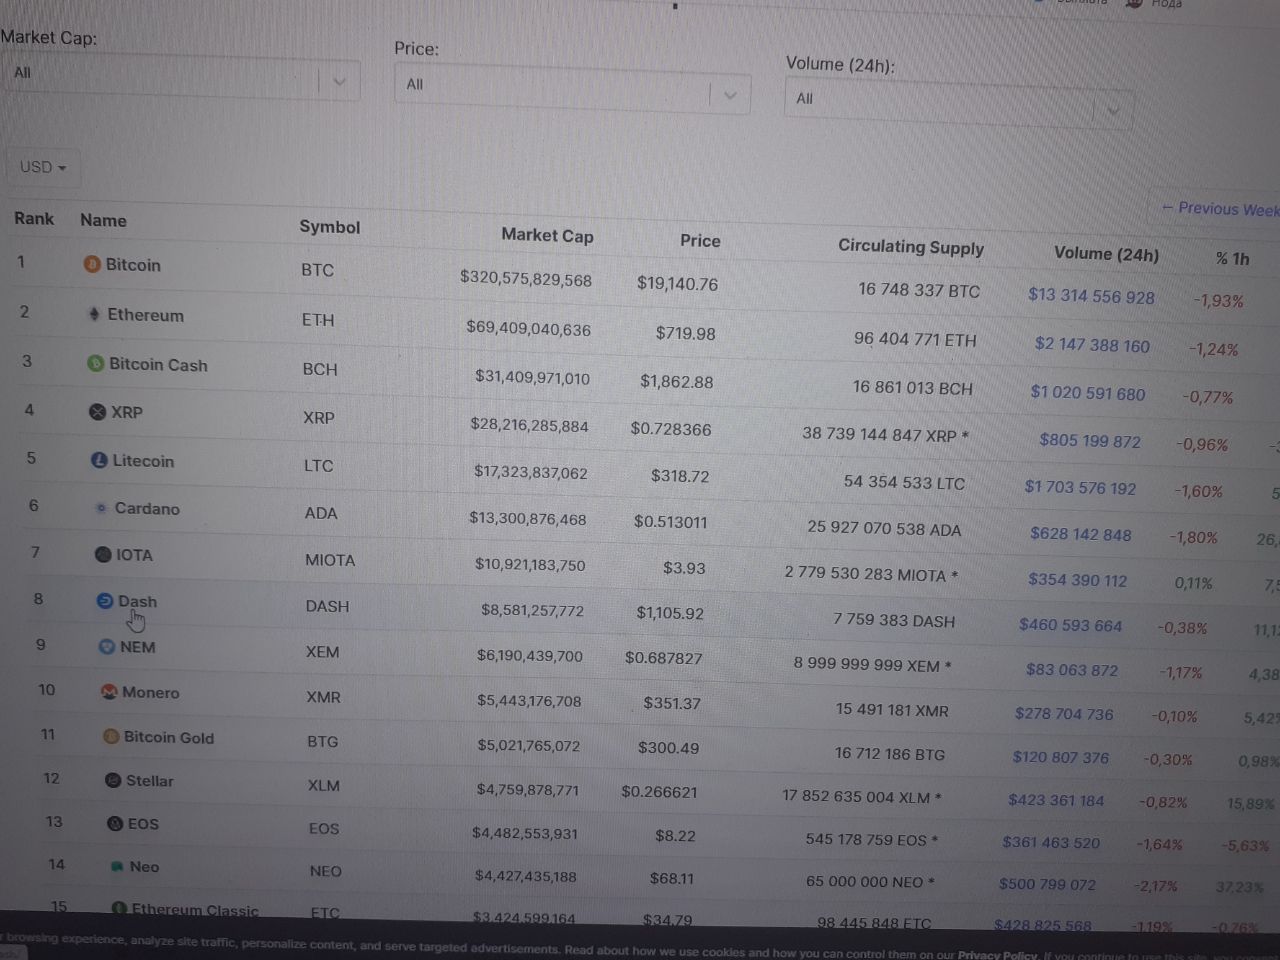The width and height of the screenshot is (1280, 960).
Task: Click the XRP coin icon
Action: pyautogui.click(x=98, y=412)
